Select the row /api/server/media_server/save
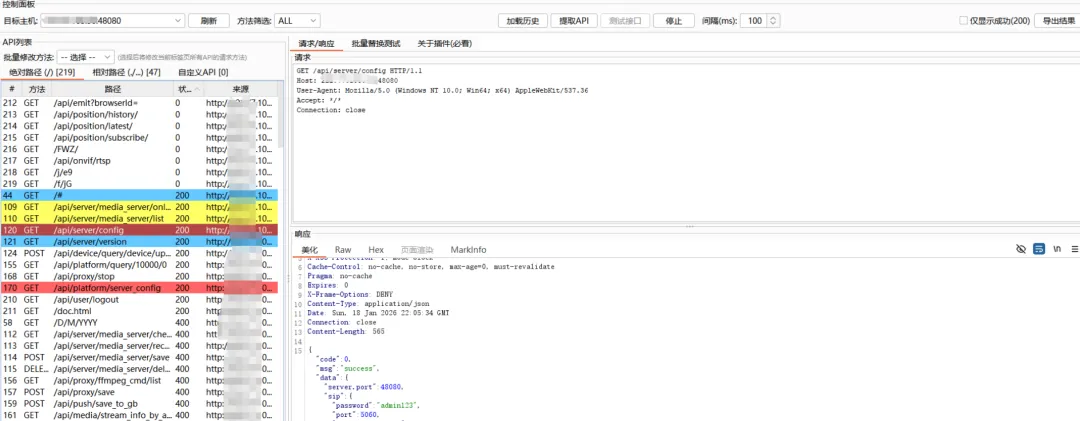This screenshot has height=421, width=1080. (x=138, y=357)
